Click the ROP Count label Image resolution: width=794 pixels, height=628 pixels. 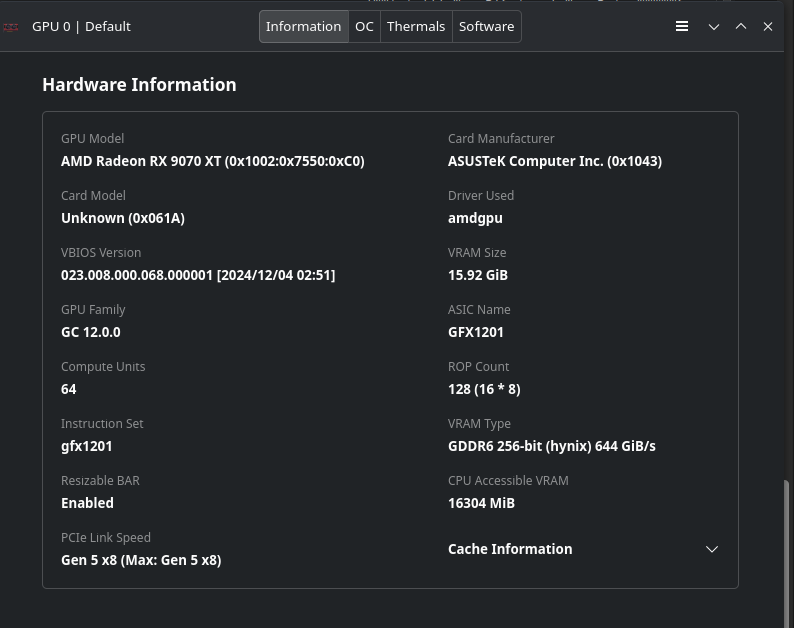[479, 367]
